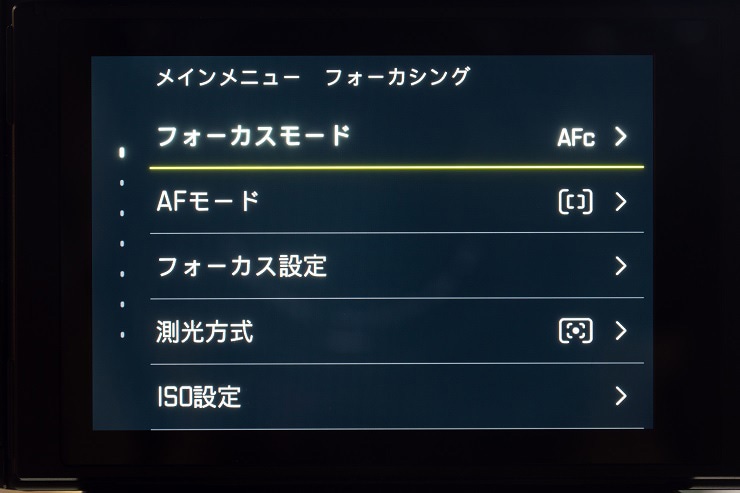This screenshot has height=493, width=740.
Task: Open ISO設定 via its chevron
Action: point(621,396)
